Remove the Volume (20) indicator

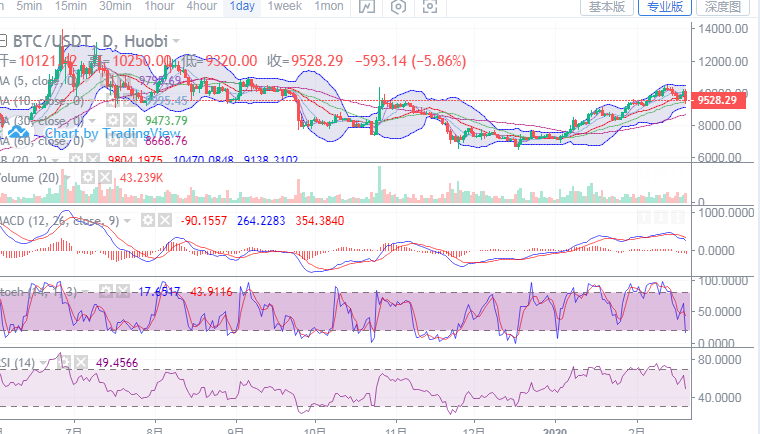point(104,177)
